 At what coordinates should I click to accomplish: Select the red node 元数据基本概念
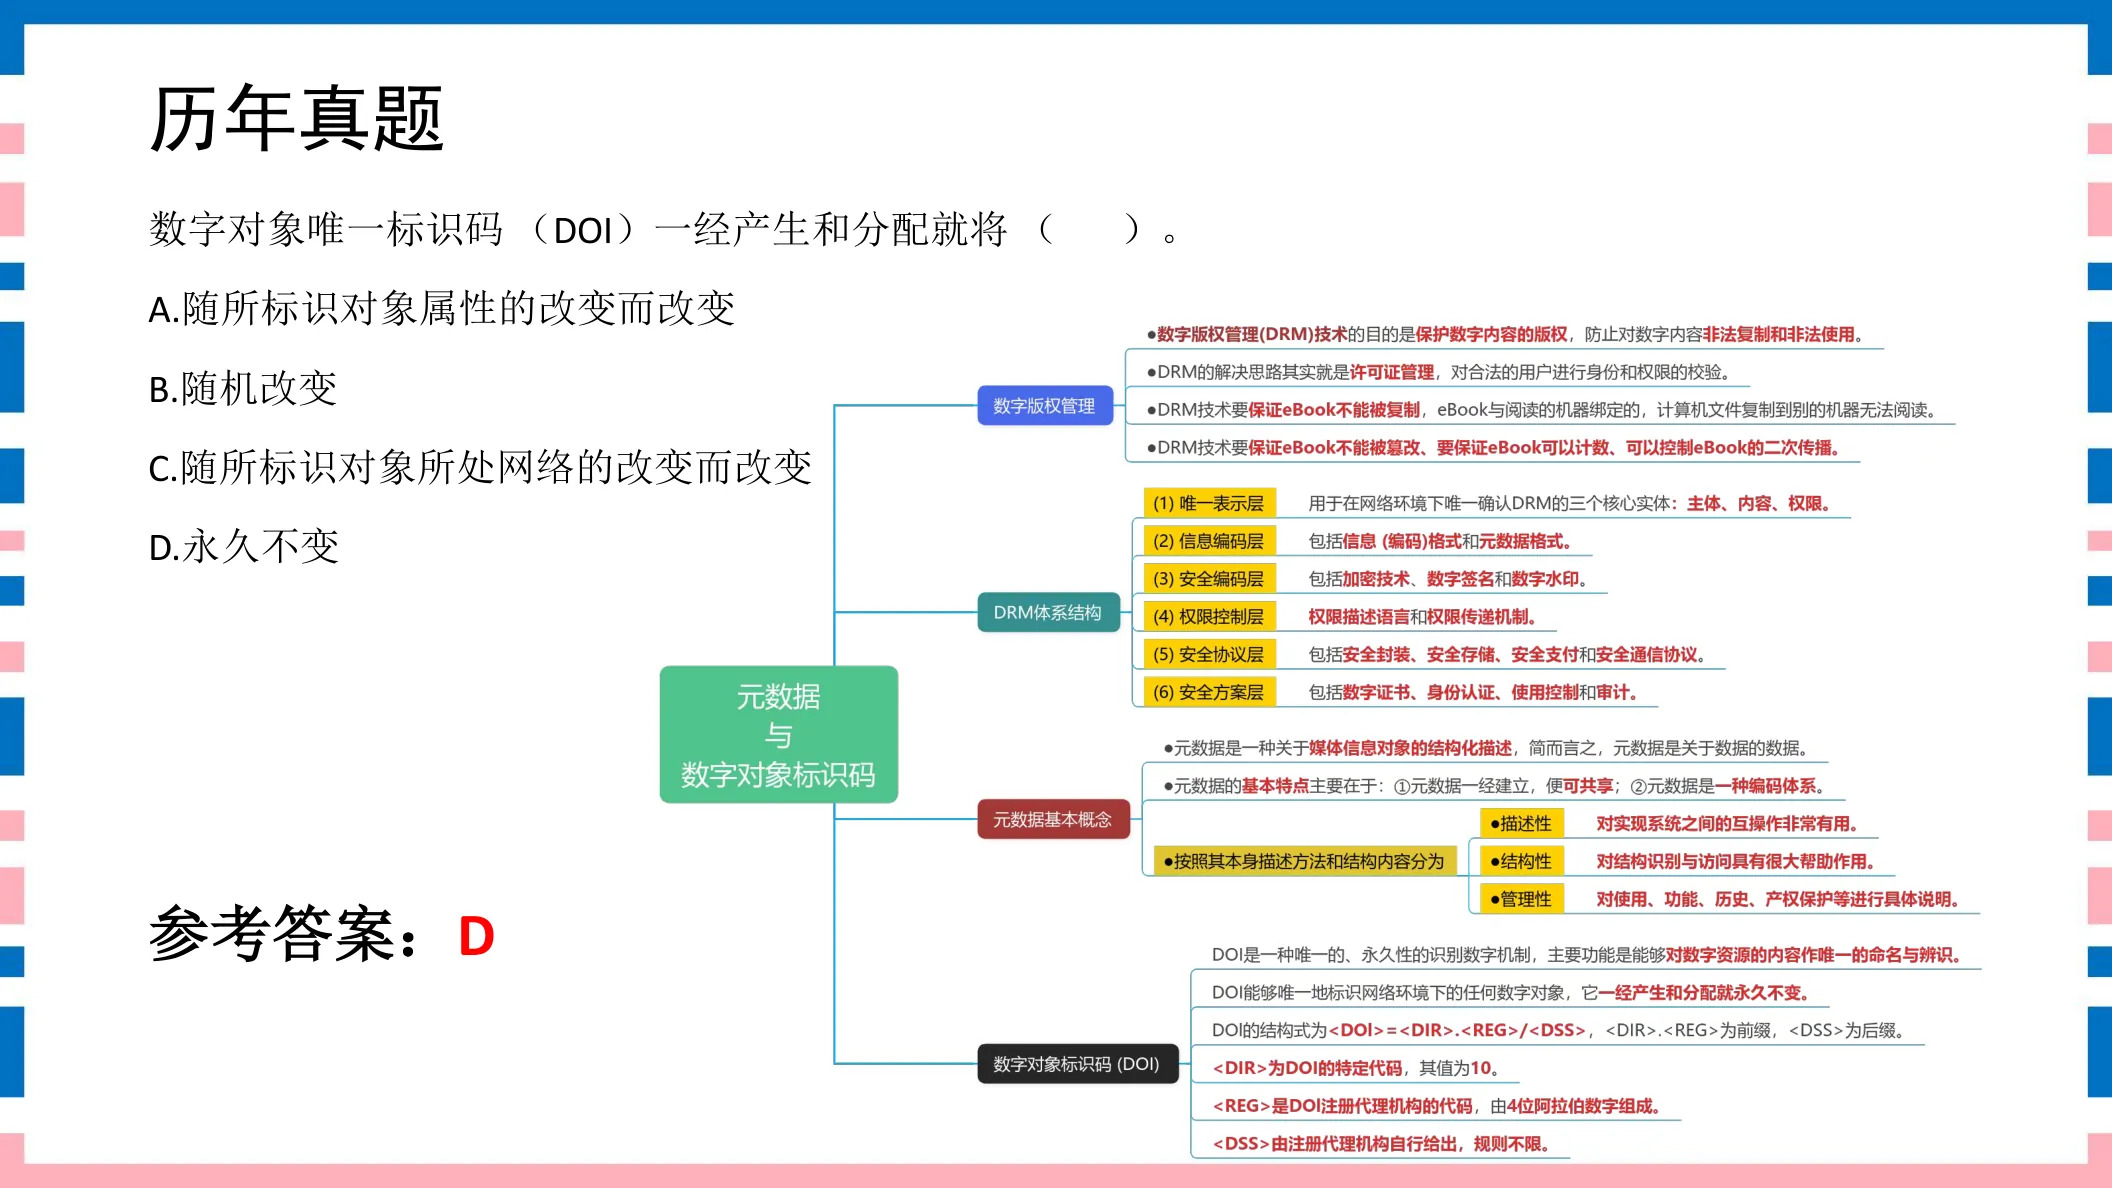(x=1053, y=819)
